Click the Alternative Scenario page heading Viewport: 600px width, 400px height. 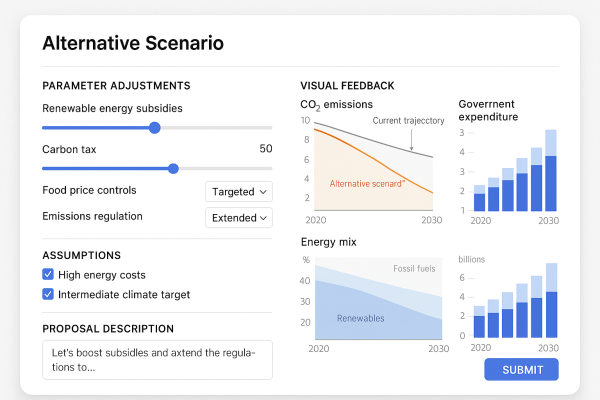133,43
